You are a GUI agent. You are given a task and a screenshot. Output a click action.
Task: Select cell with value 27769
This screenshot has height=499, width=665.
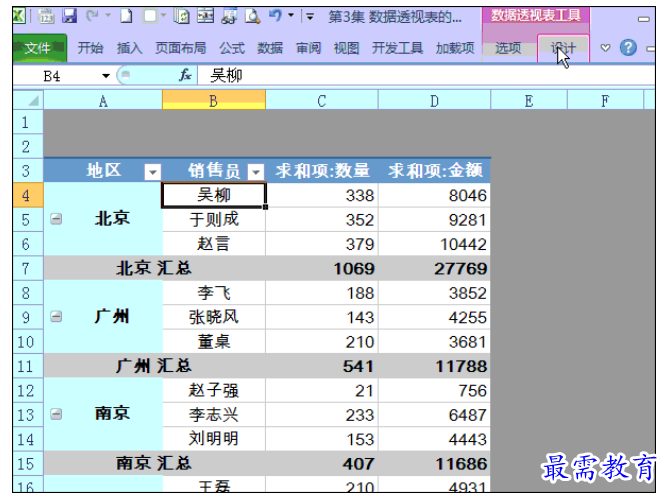(x=434, y=268)
